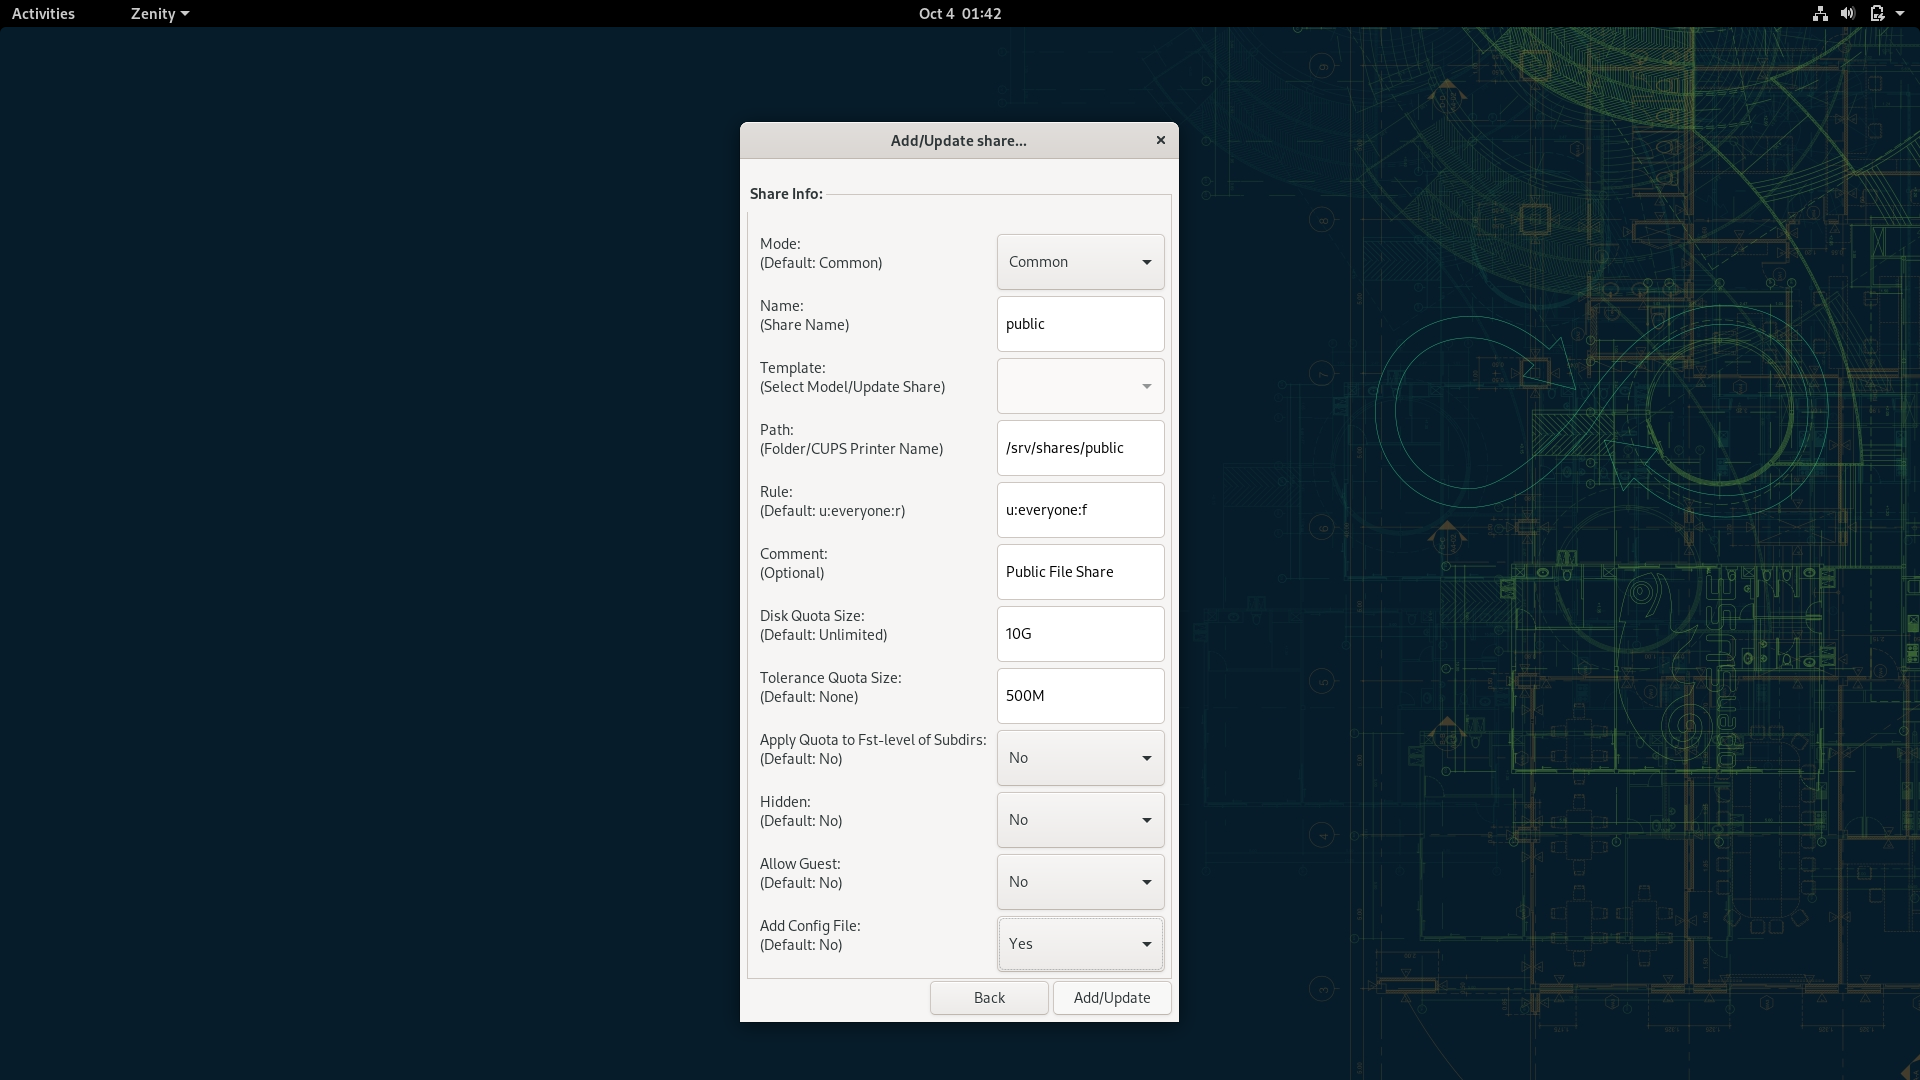This screenshot has width=1920, height=1080.
Task: Click the Path field with /srv/shares/public
Action: point(1080,448)
